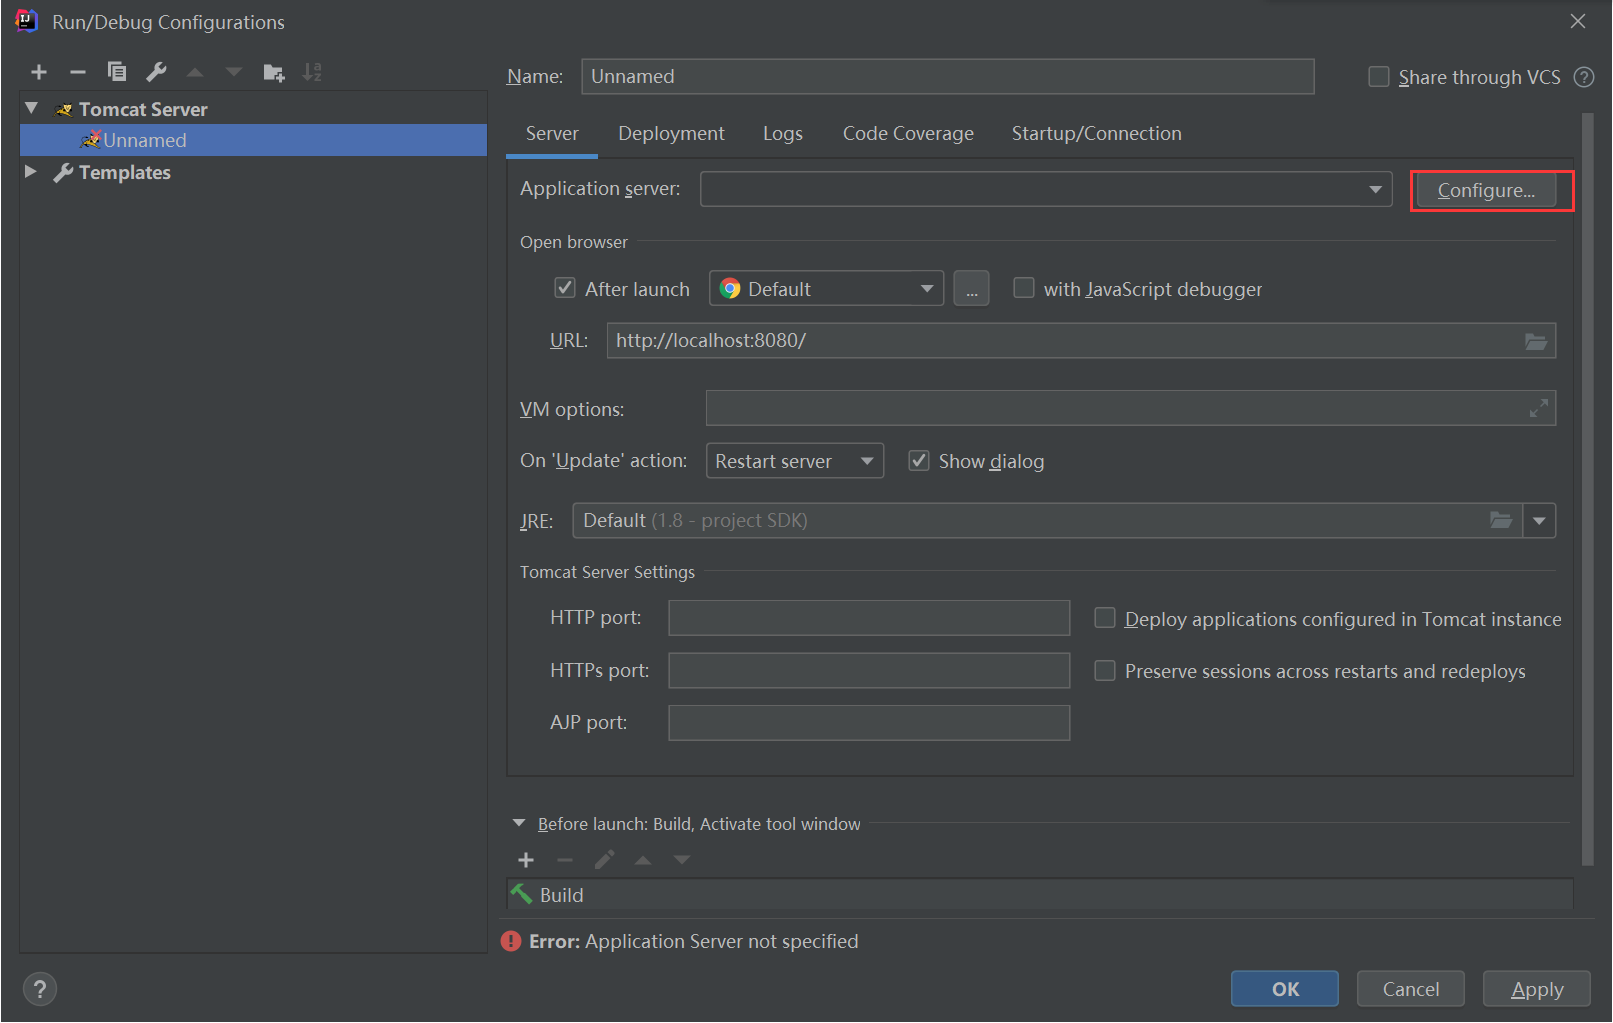This screenshot has width=1613, height=1023.
Task: Remove the before-launch task with minus
Action: tap(565, 860)
